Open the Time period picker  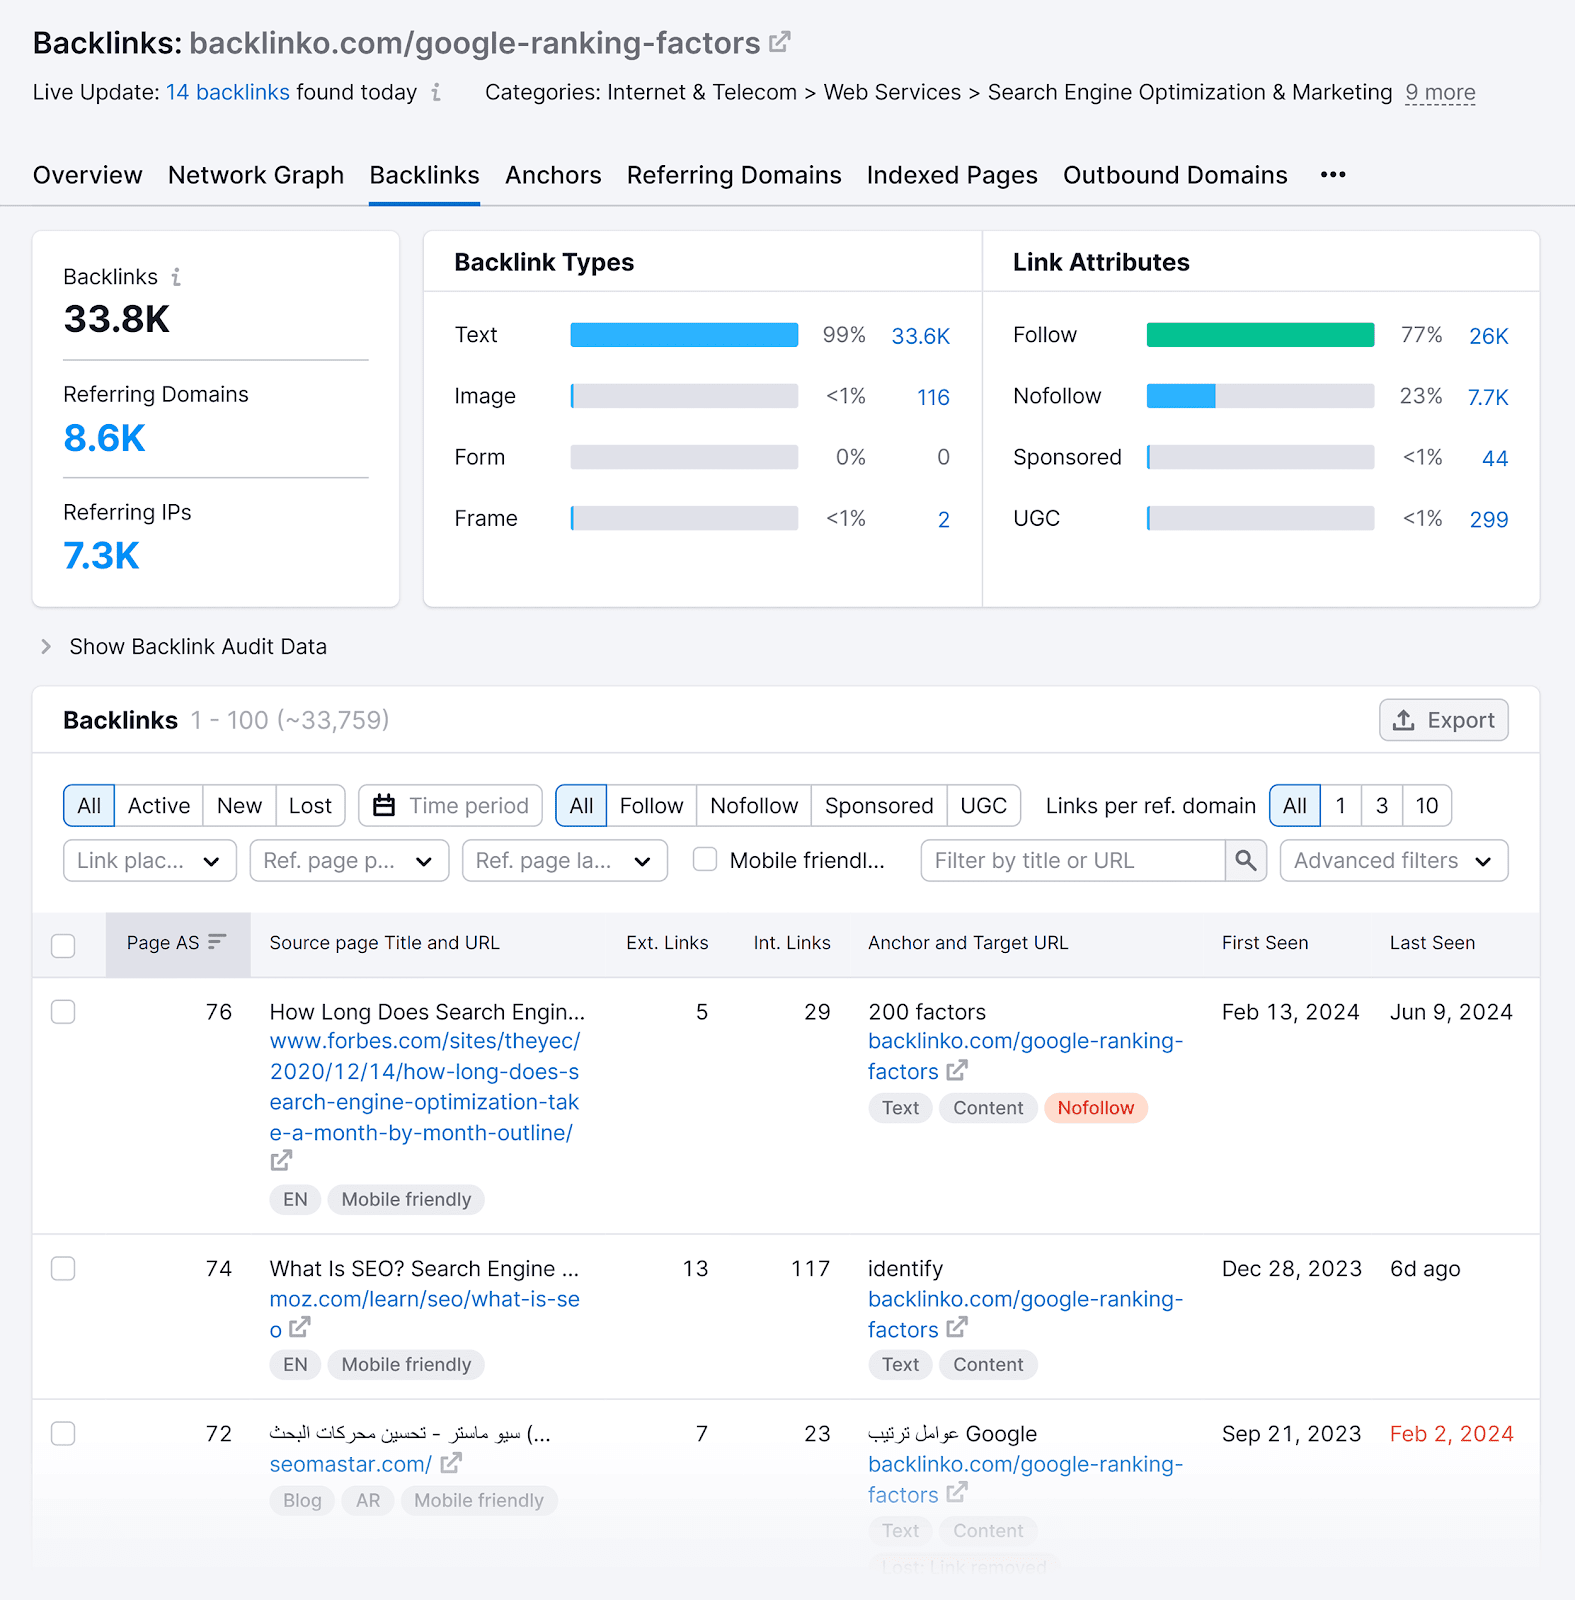point(450,806)
